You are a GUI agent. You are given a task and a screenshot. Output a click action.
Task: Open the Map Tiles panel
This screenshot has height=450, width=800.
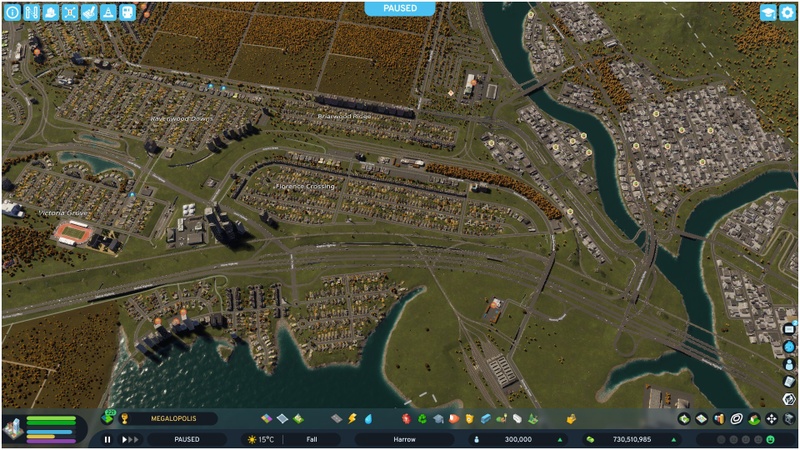point(702,419)
